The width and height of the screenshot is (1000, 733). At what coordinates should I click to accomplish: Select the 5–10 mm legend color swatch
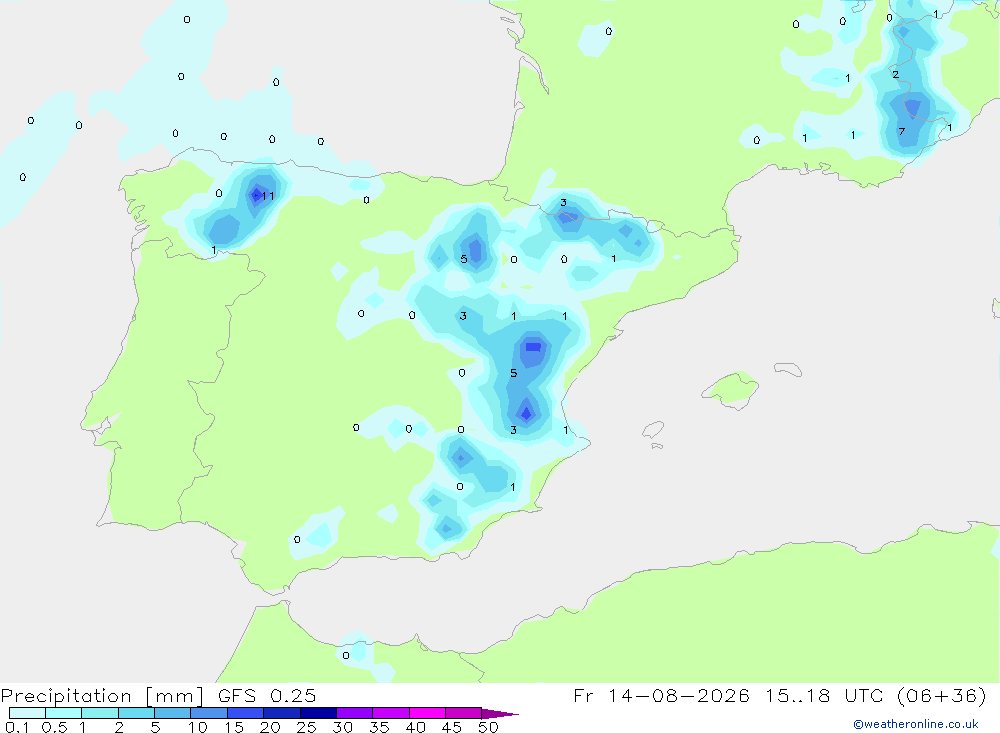[172, 713]
